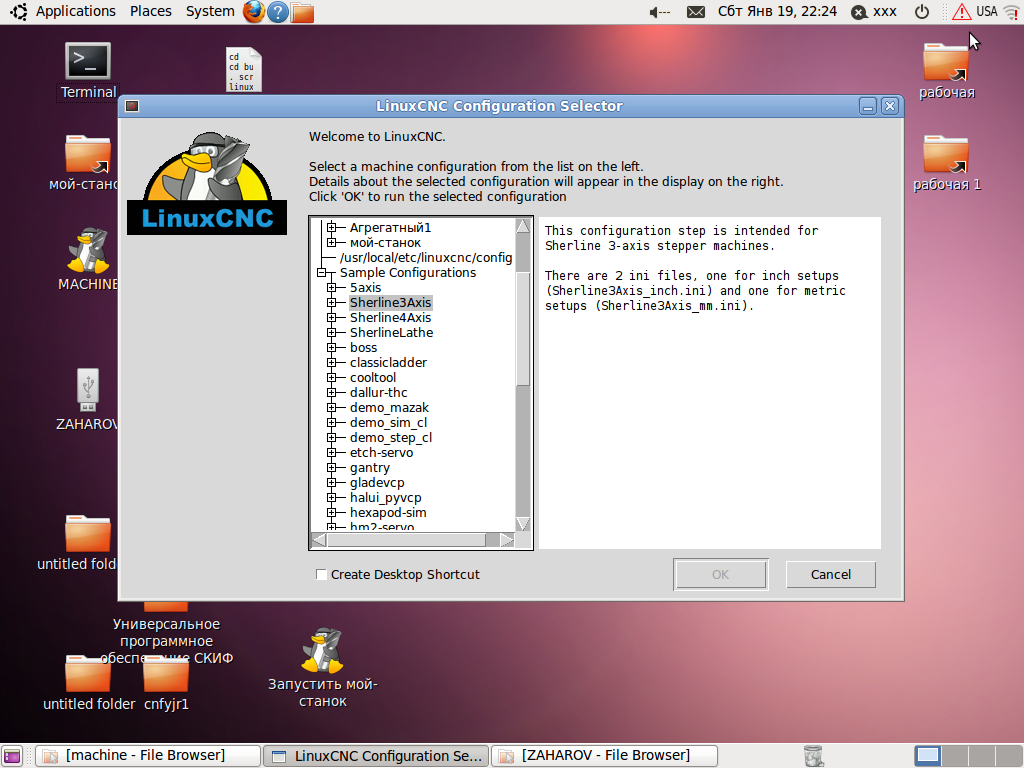Switch to ZAHAROV - File Browser window
This screenshot has height=768, width=1024.
(604, 756)
